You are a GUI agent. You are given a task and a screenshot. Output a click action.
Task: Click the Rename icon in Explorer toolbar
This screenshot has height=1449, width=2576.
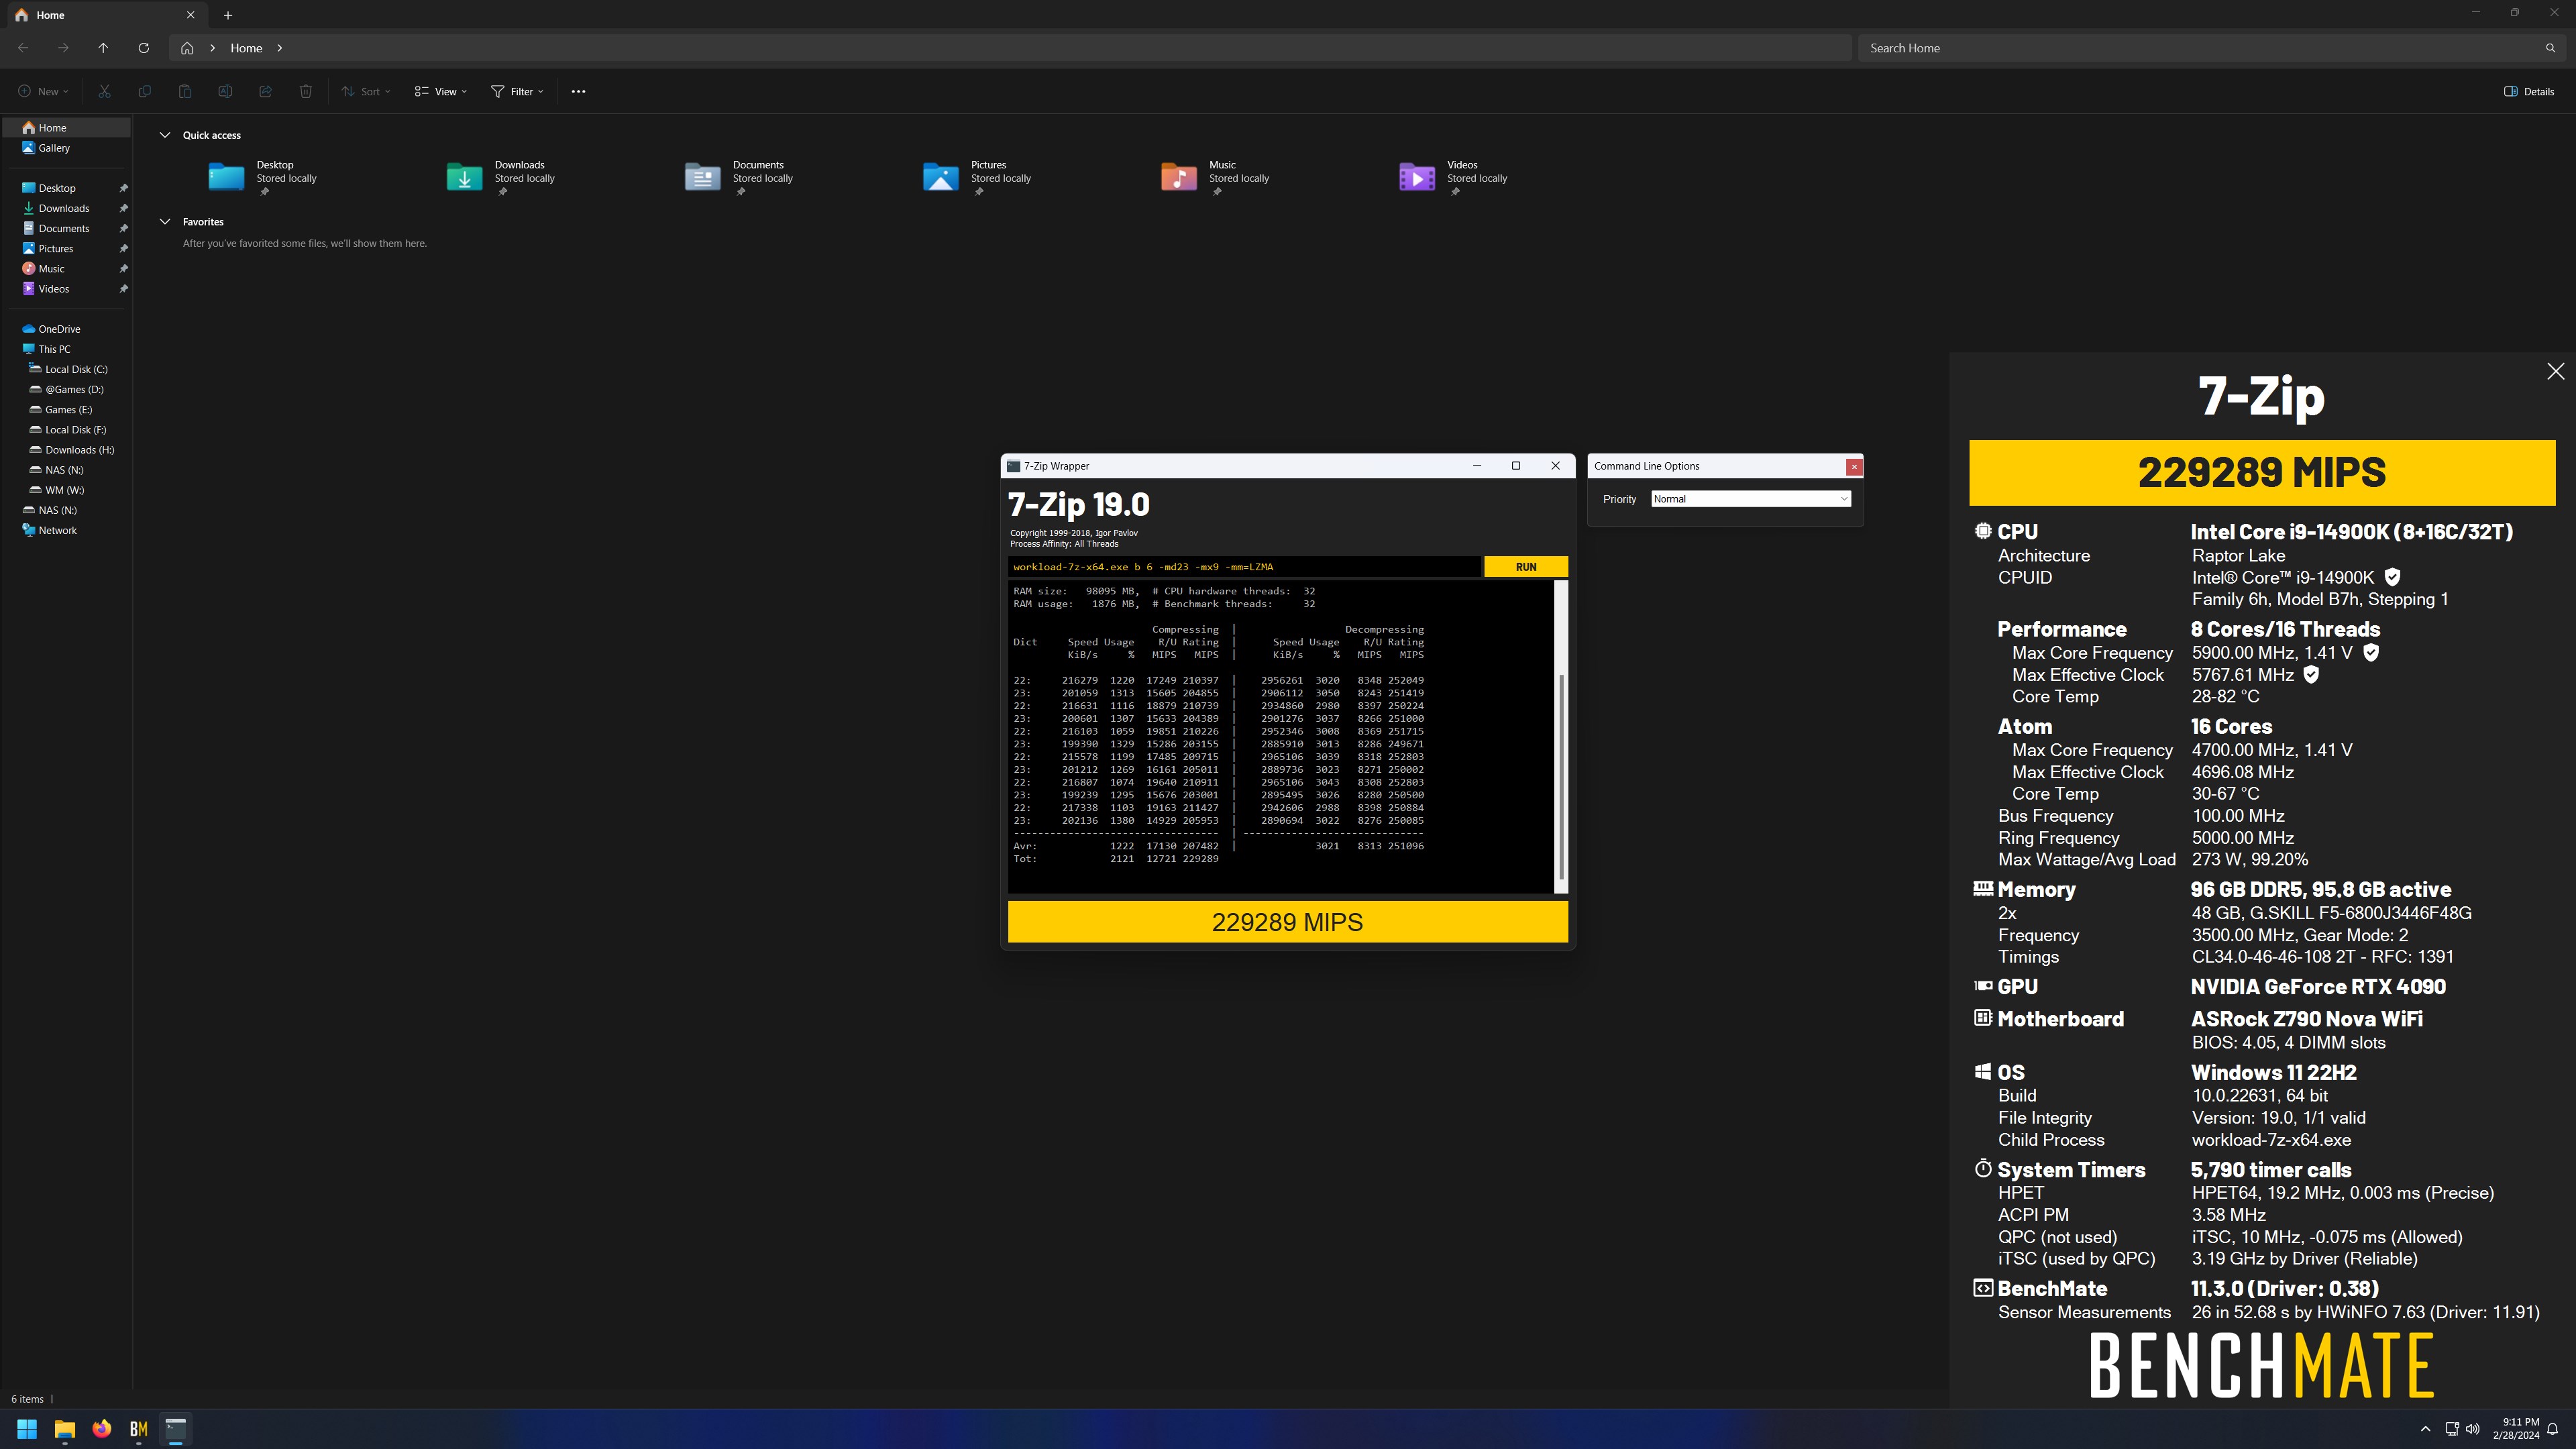click(x=225, y=91)
